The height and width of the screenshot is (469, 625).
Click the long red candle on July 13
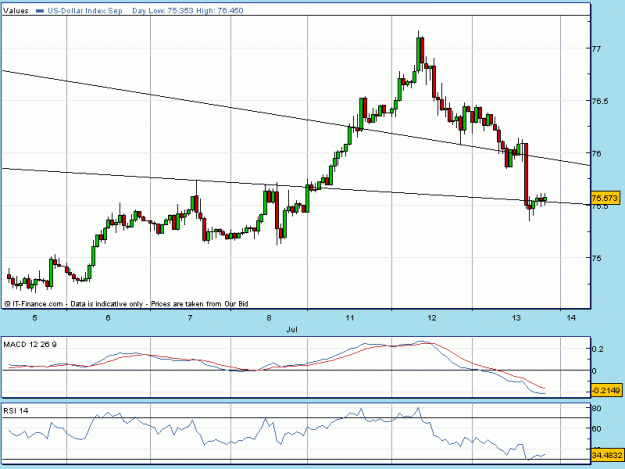pos(525,173)
